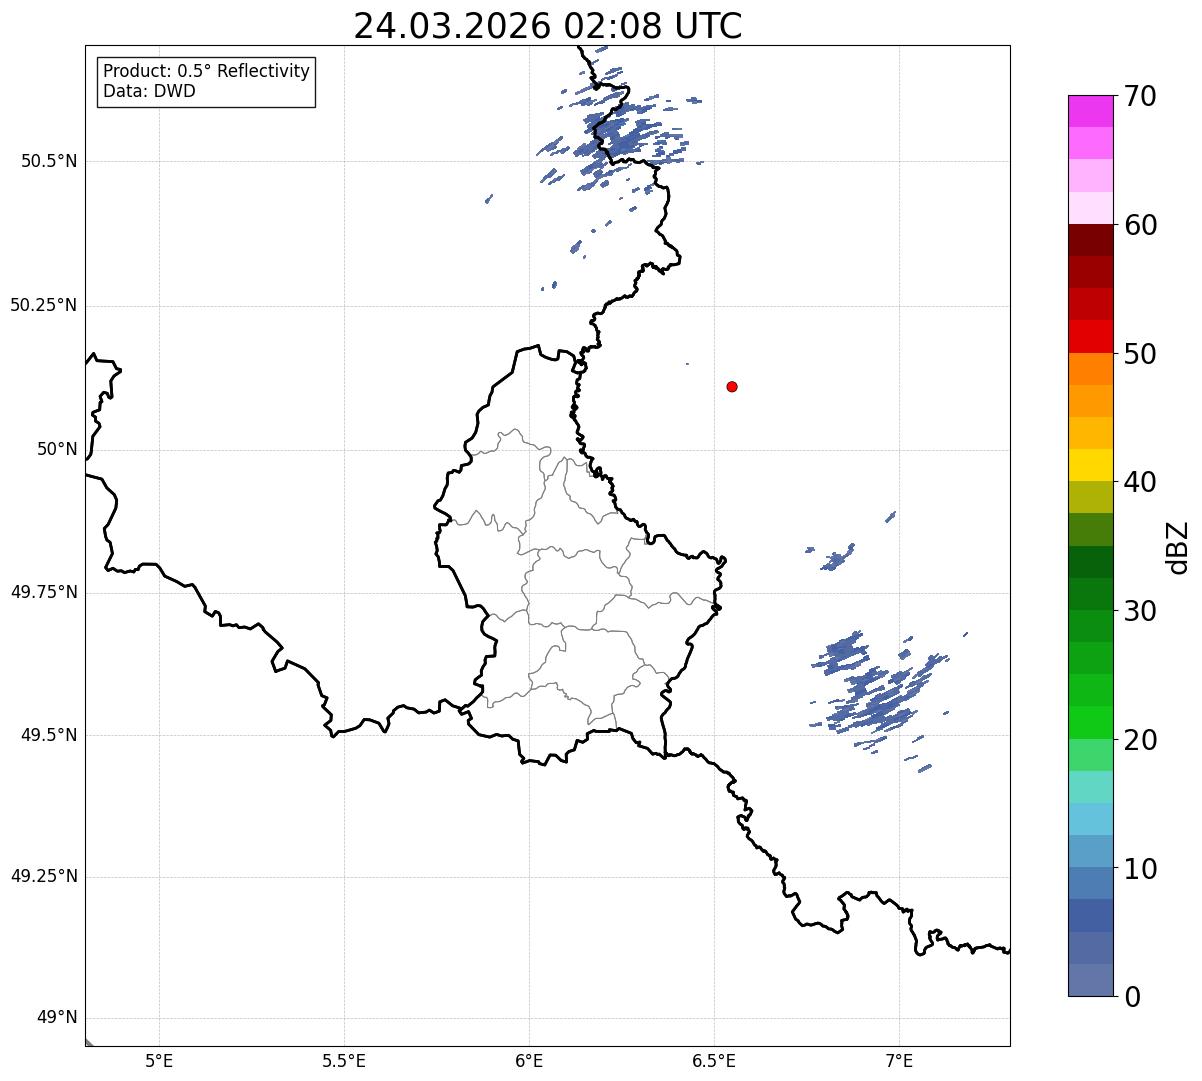
Task: Click the 0 tick on colorbar
Action: (x=1132, y=997)
